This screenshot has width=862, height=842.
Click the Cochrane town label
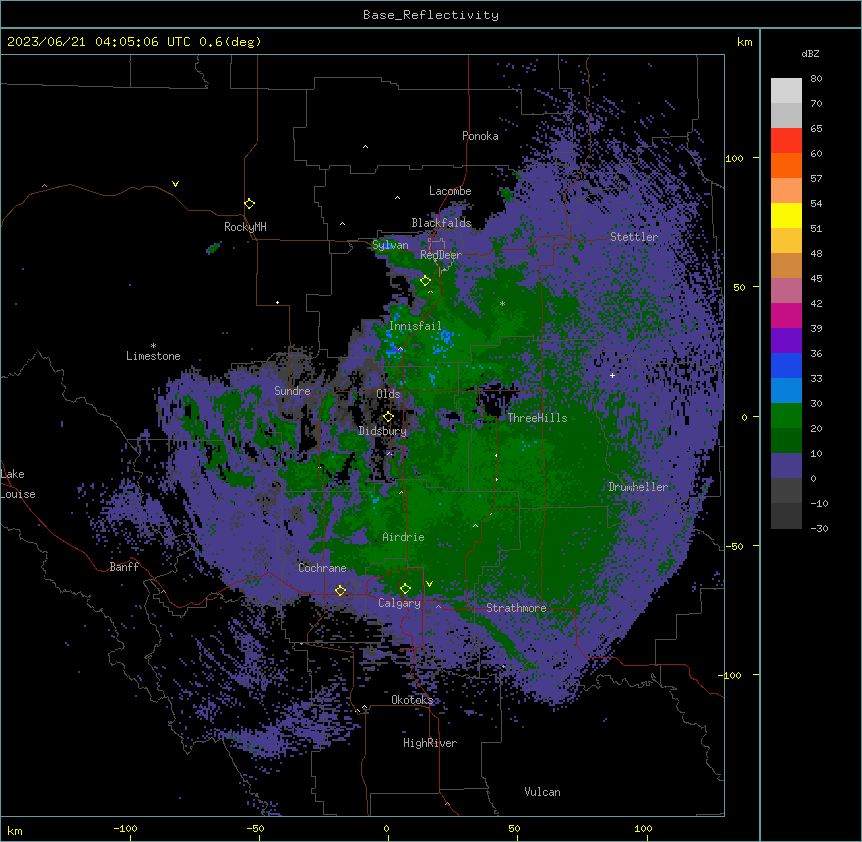click(322, 568)
